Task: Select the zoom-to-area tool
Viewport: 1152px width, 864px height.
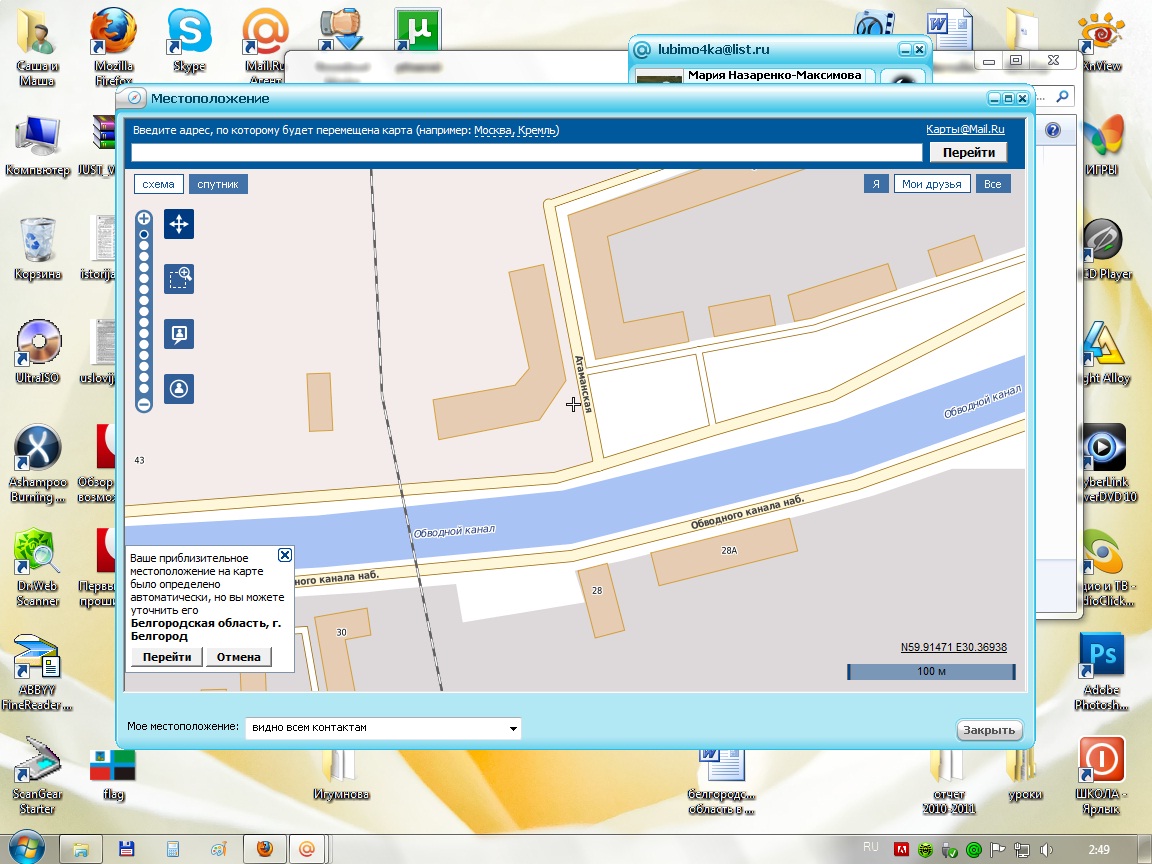Action: 179,279
